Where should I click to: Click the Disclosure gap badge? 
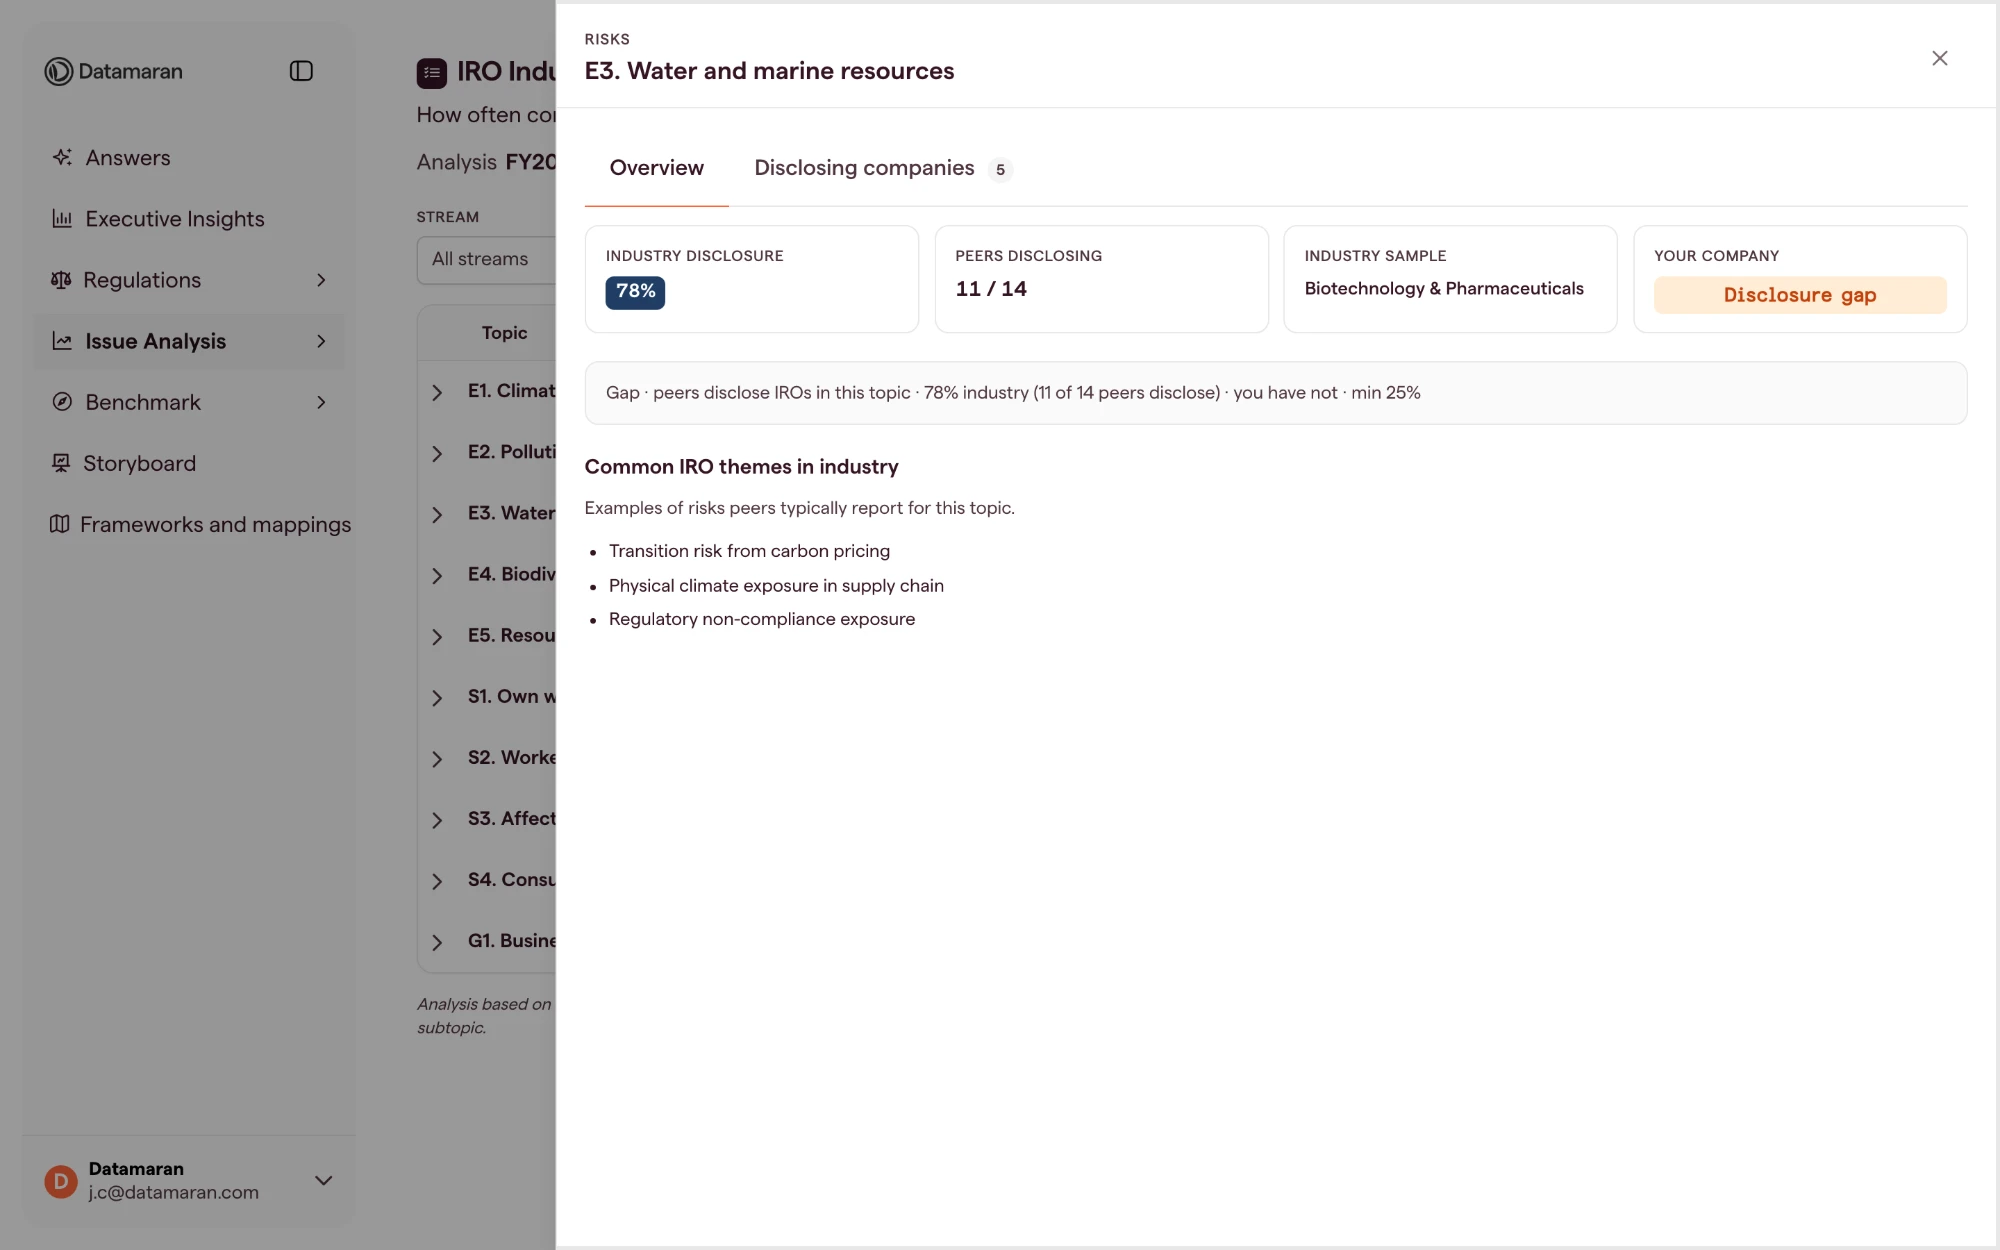(1800, 295)
